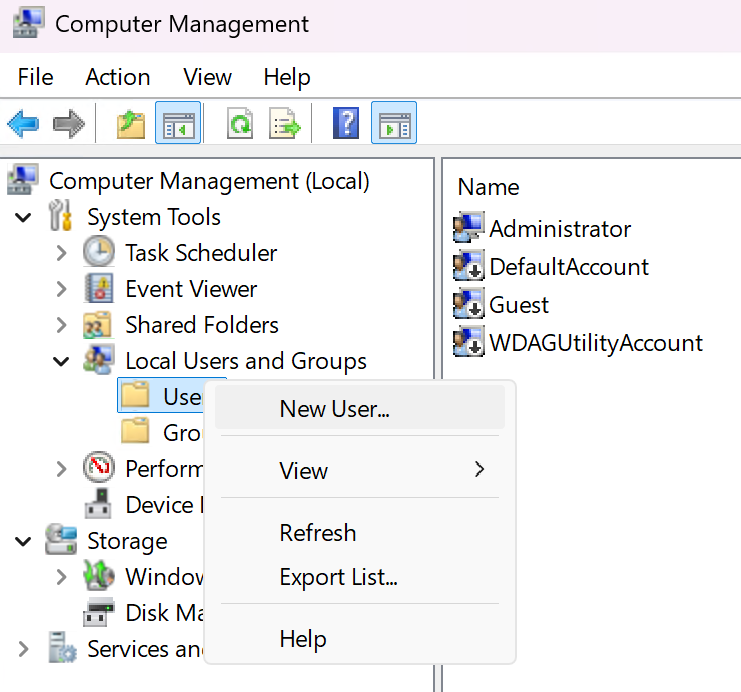The height and width of the screenshot is (692, 741).
Task: Expand the Shared Folders node
Action: (x=61, y=325)
